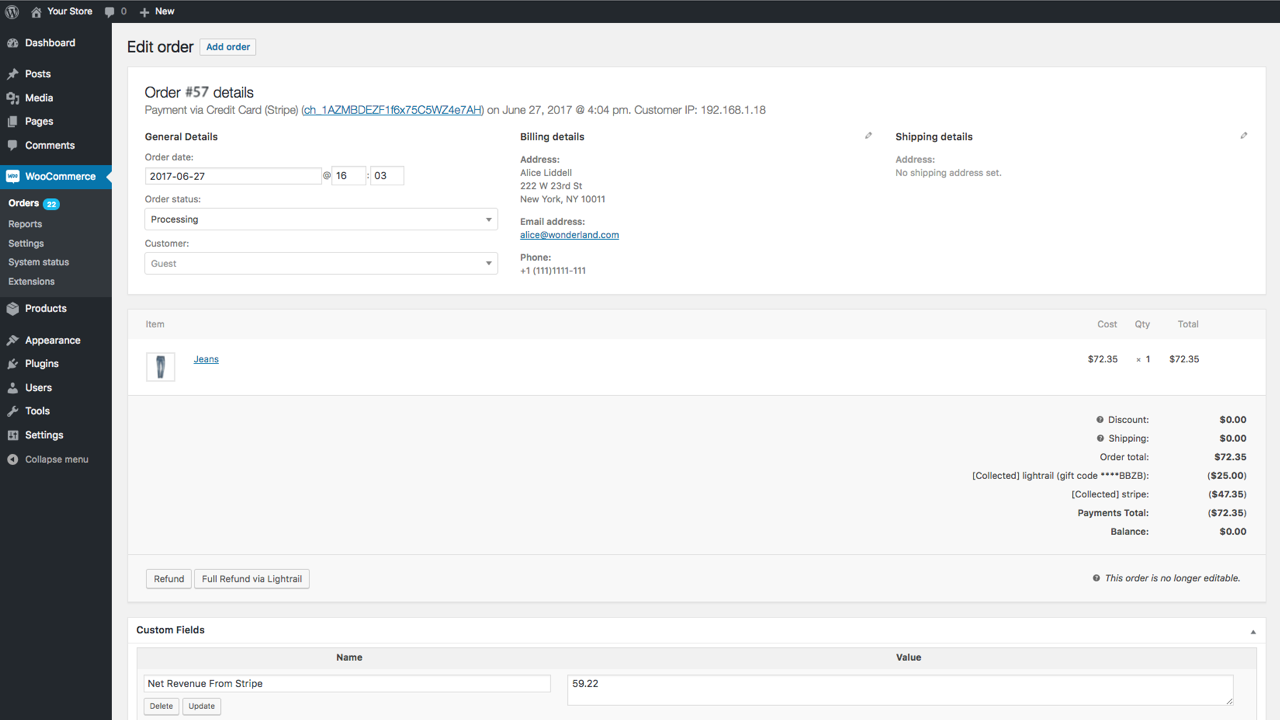Click alice@wonderland.com email link
This screenshot has width=1280, height=720.
click(x=569, y=235)
